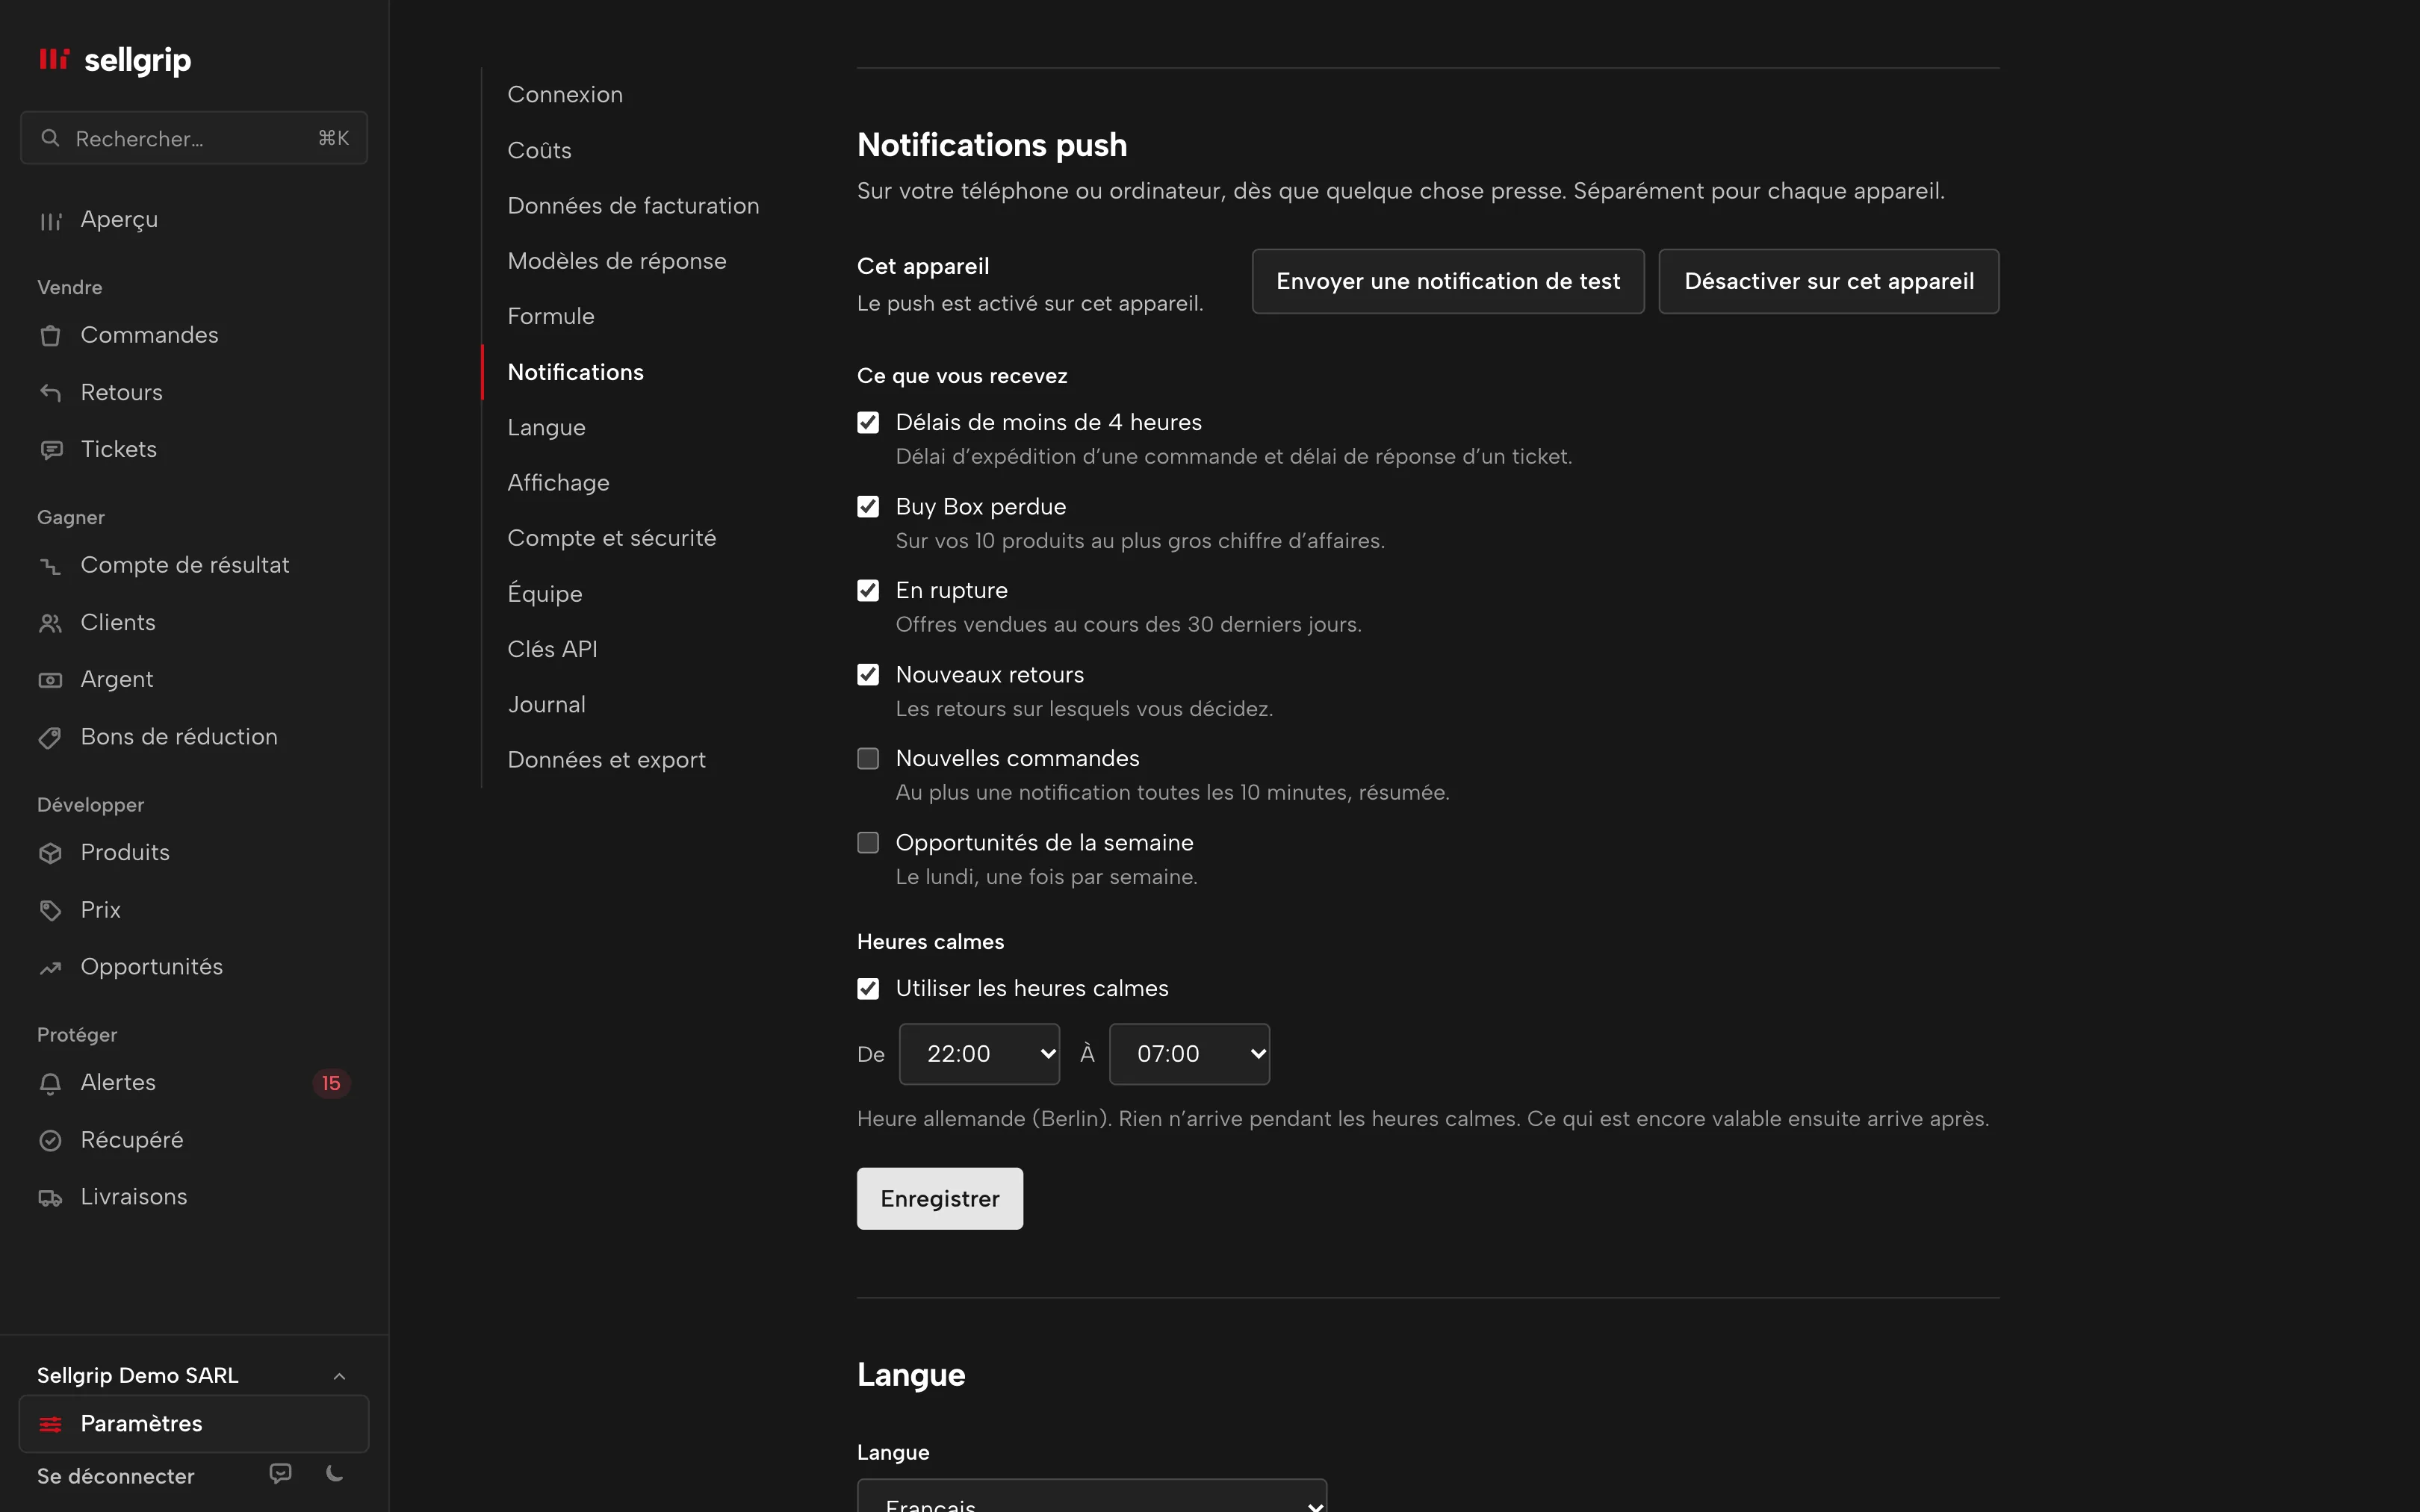The image size is (2420, 1512).
Task: Open the Connexion settings section
Action: coord(565,94)
